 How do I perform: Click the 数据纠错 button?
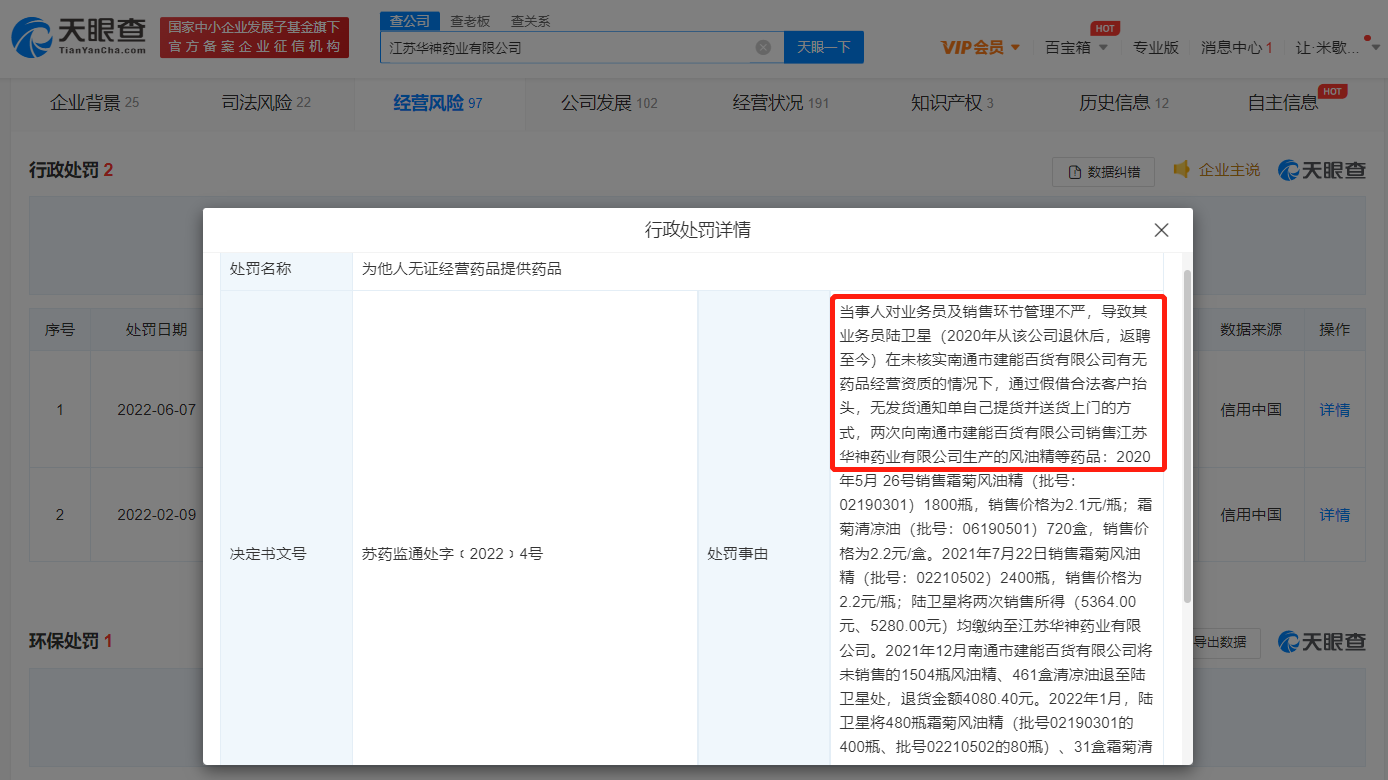tap(1103, 172)
